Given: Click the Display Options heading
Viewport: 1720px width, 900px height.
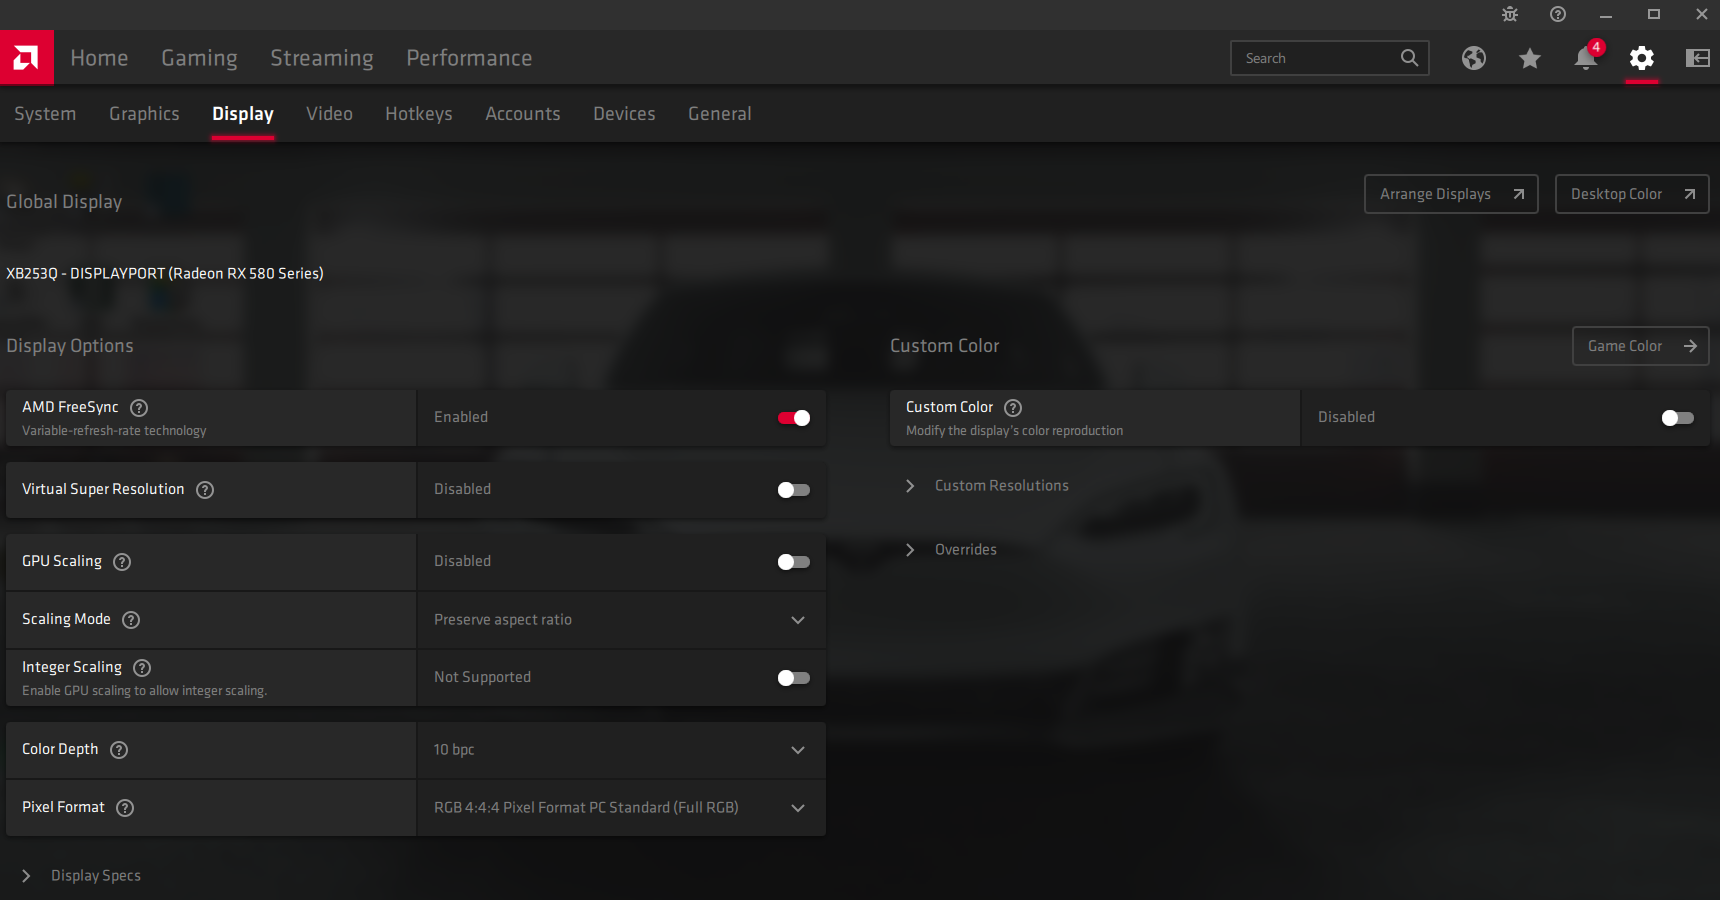Looking at the screenshot, I should (70, 346).
